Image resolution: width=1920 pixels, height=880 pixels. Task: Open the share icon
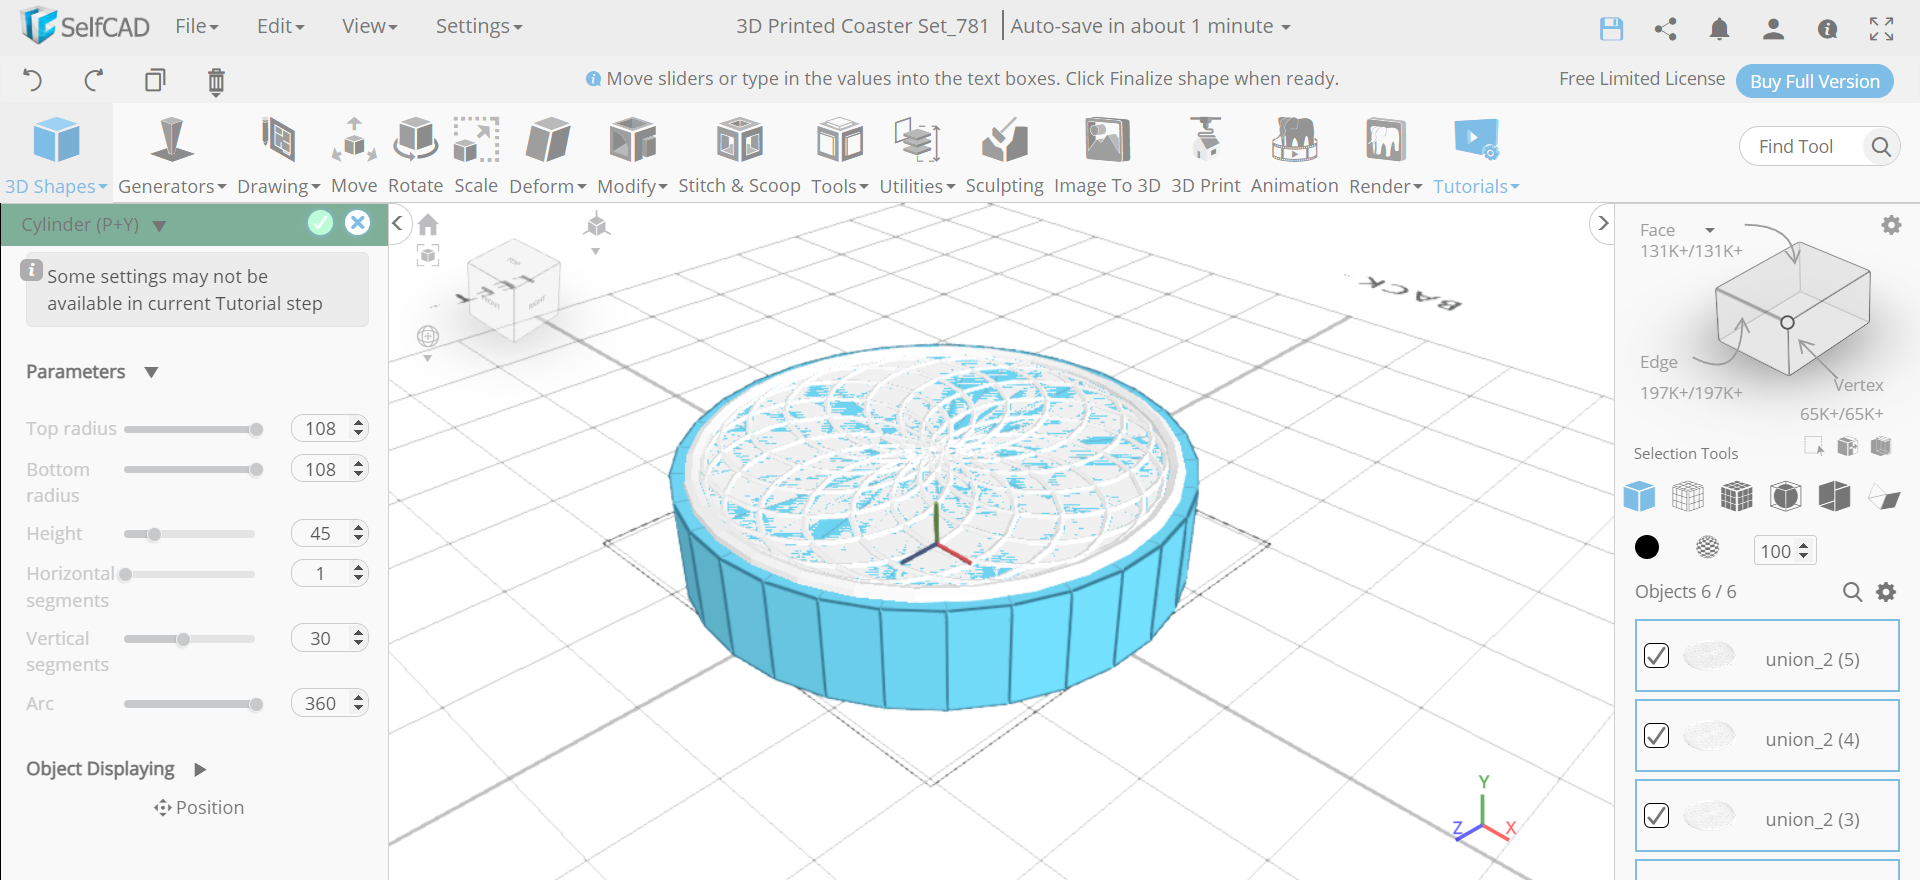1665,29
